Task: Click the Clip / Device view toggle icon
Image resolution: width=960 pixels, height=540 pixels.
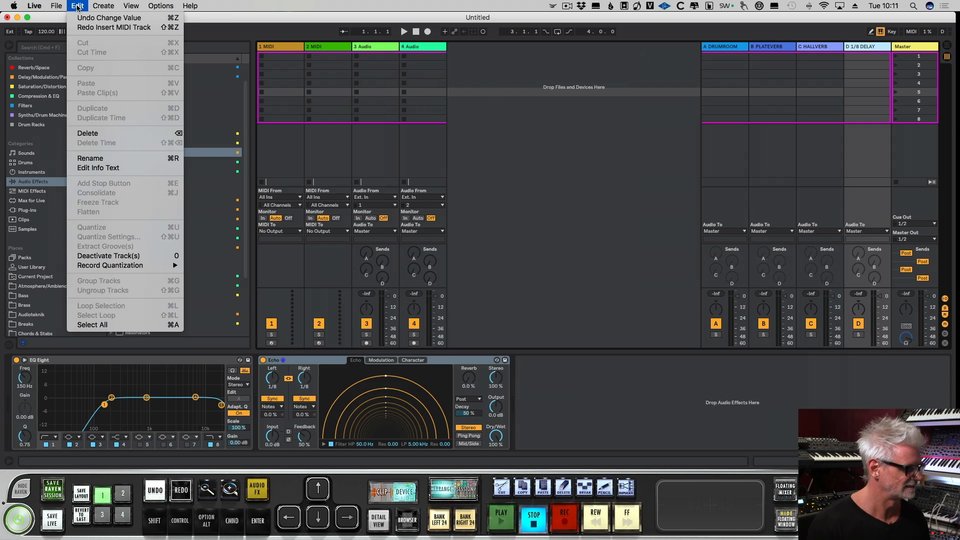Action: 392,491
